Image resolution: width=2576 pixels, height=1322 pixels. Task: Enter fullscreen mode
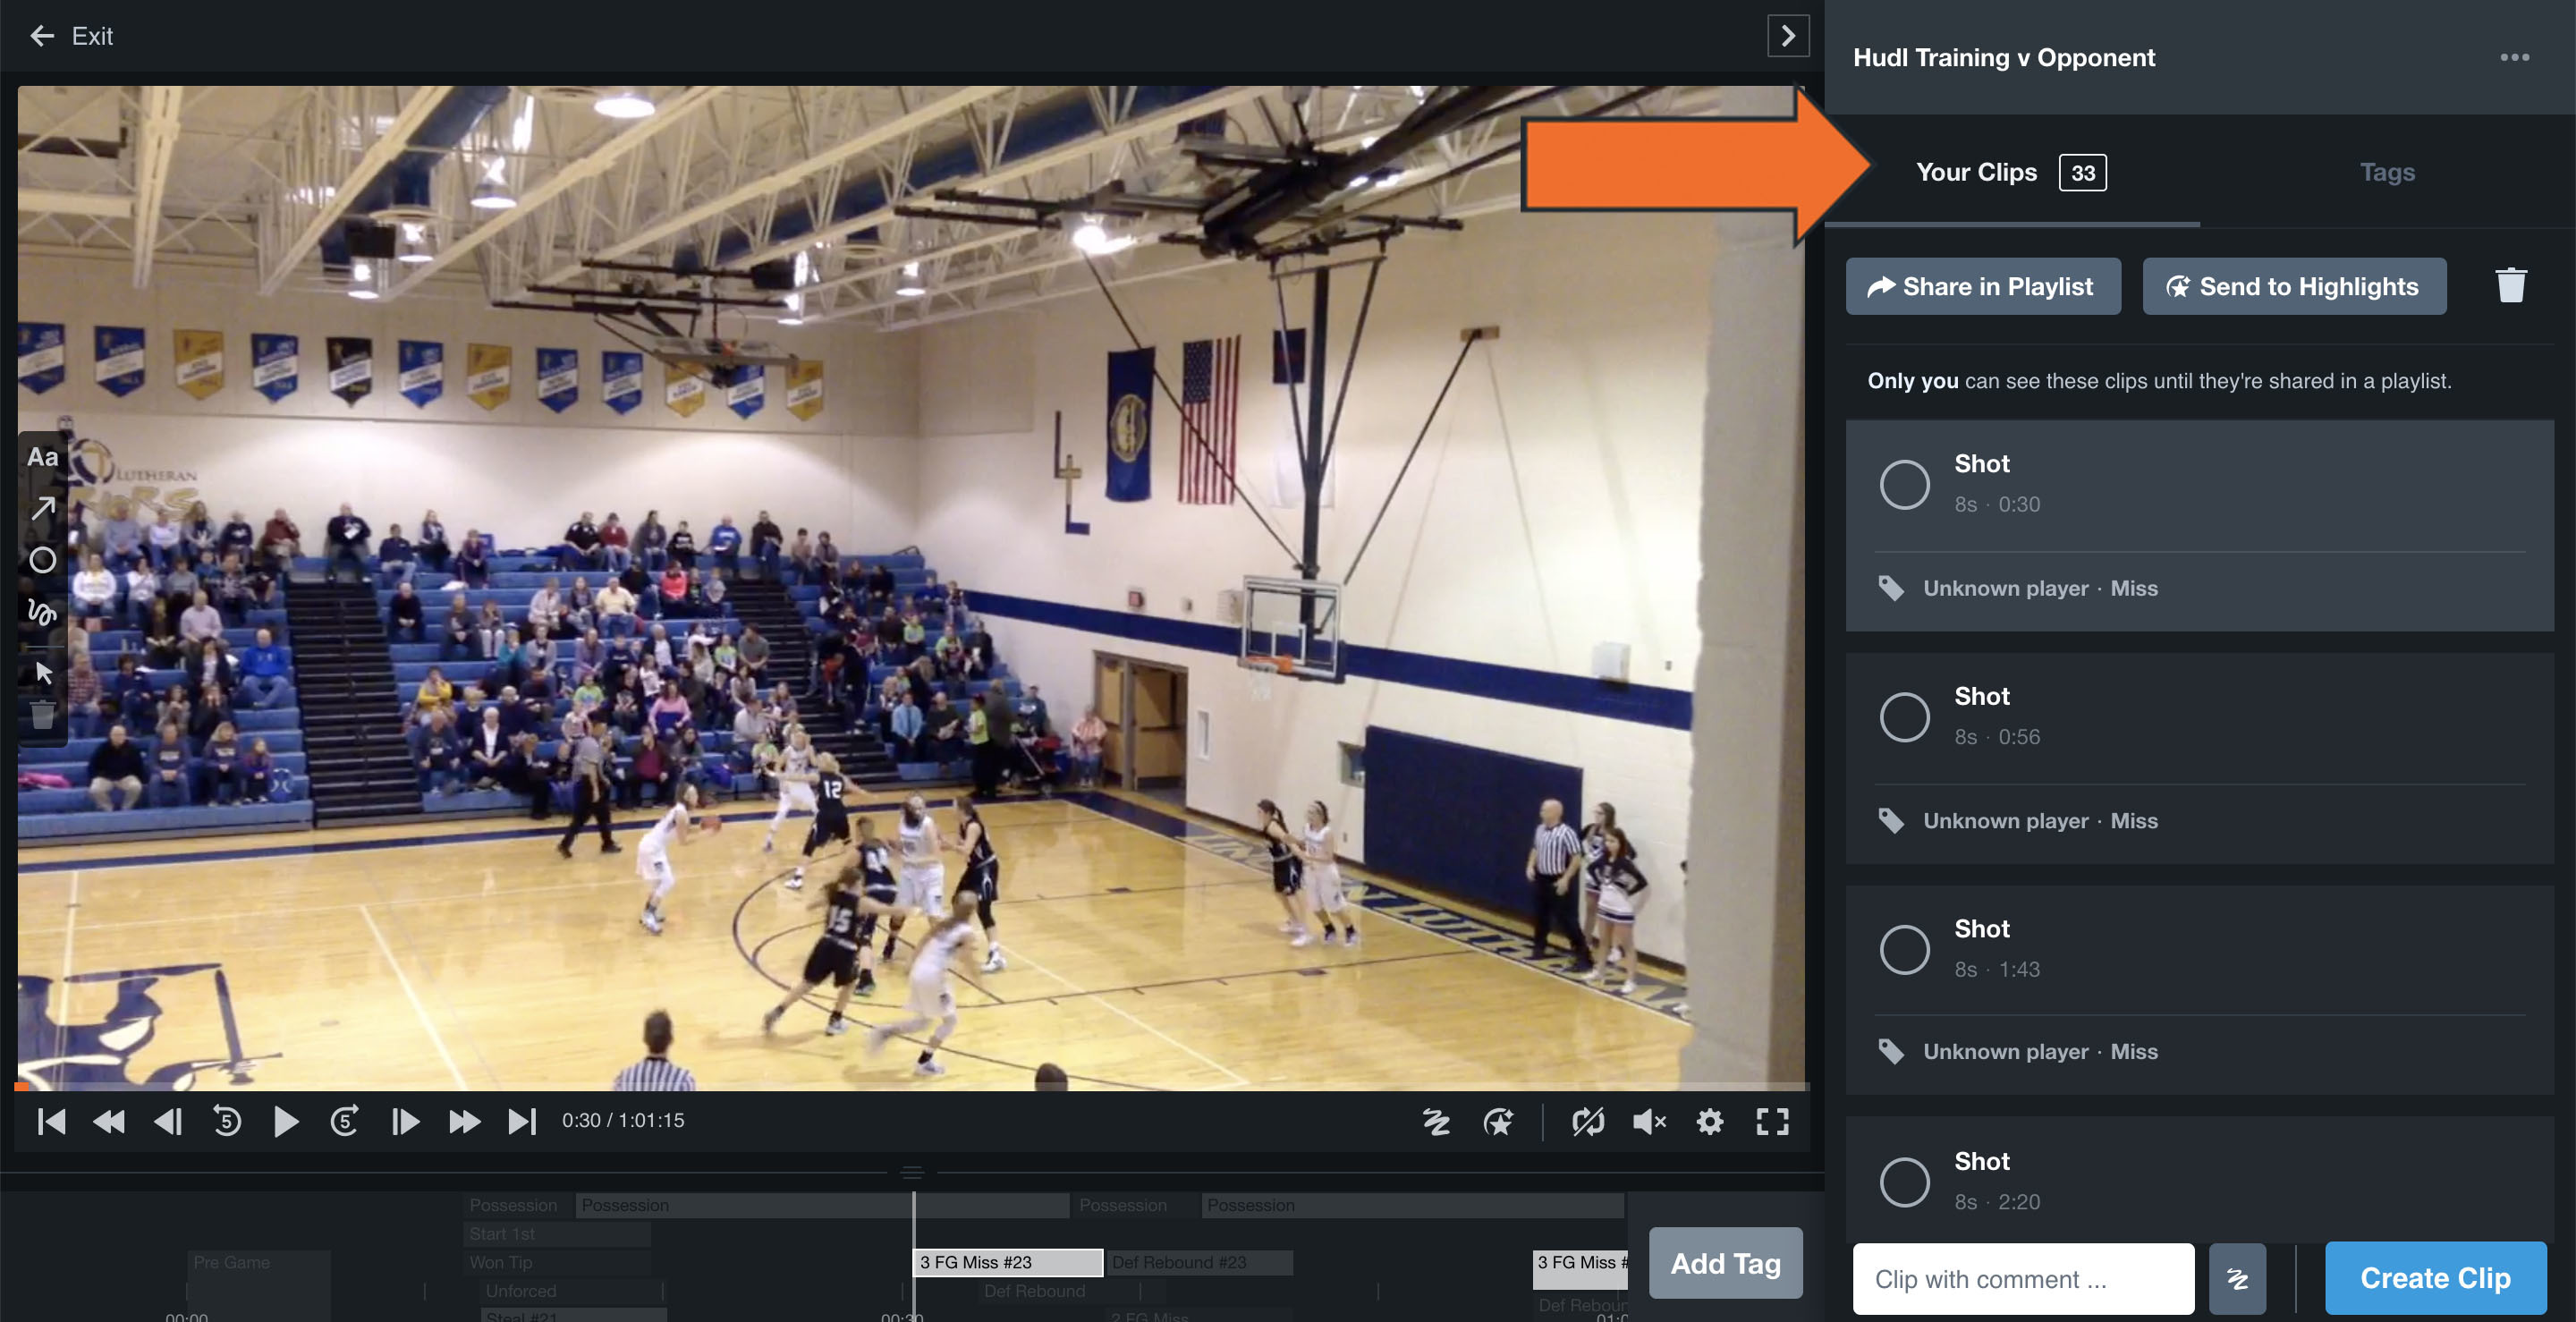pyautogui.click(x=1771, y=1121)
